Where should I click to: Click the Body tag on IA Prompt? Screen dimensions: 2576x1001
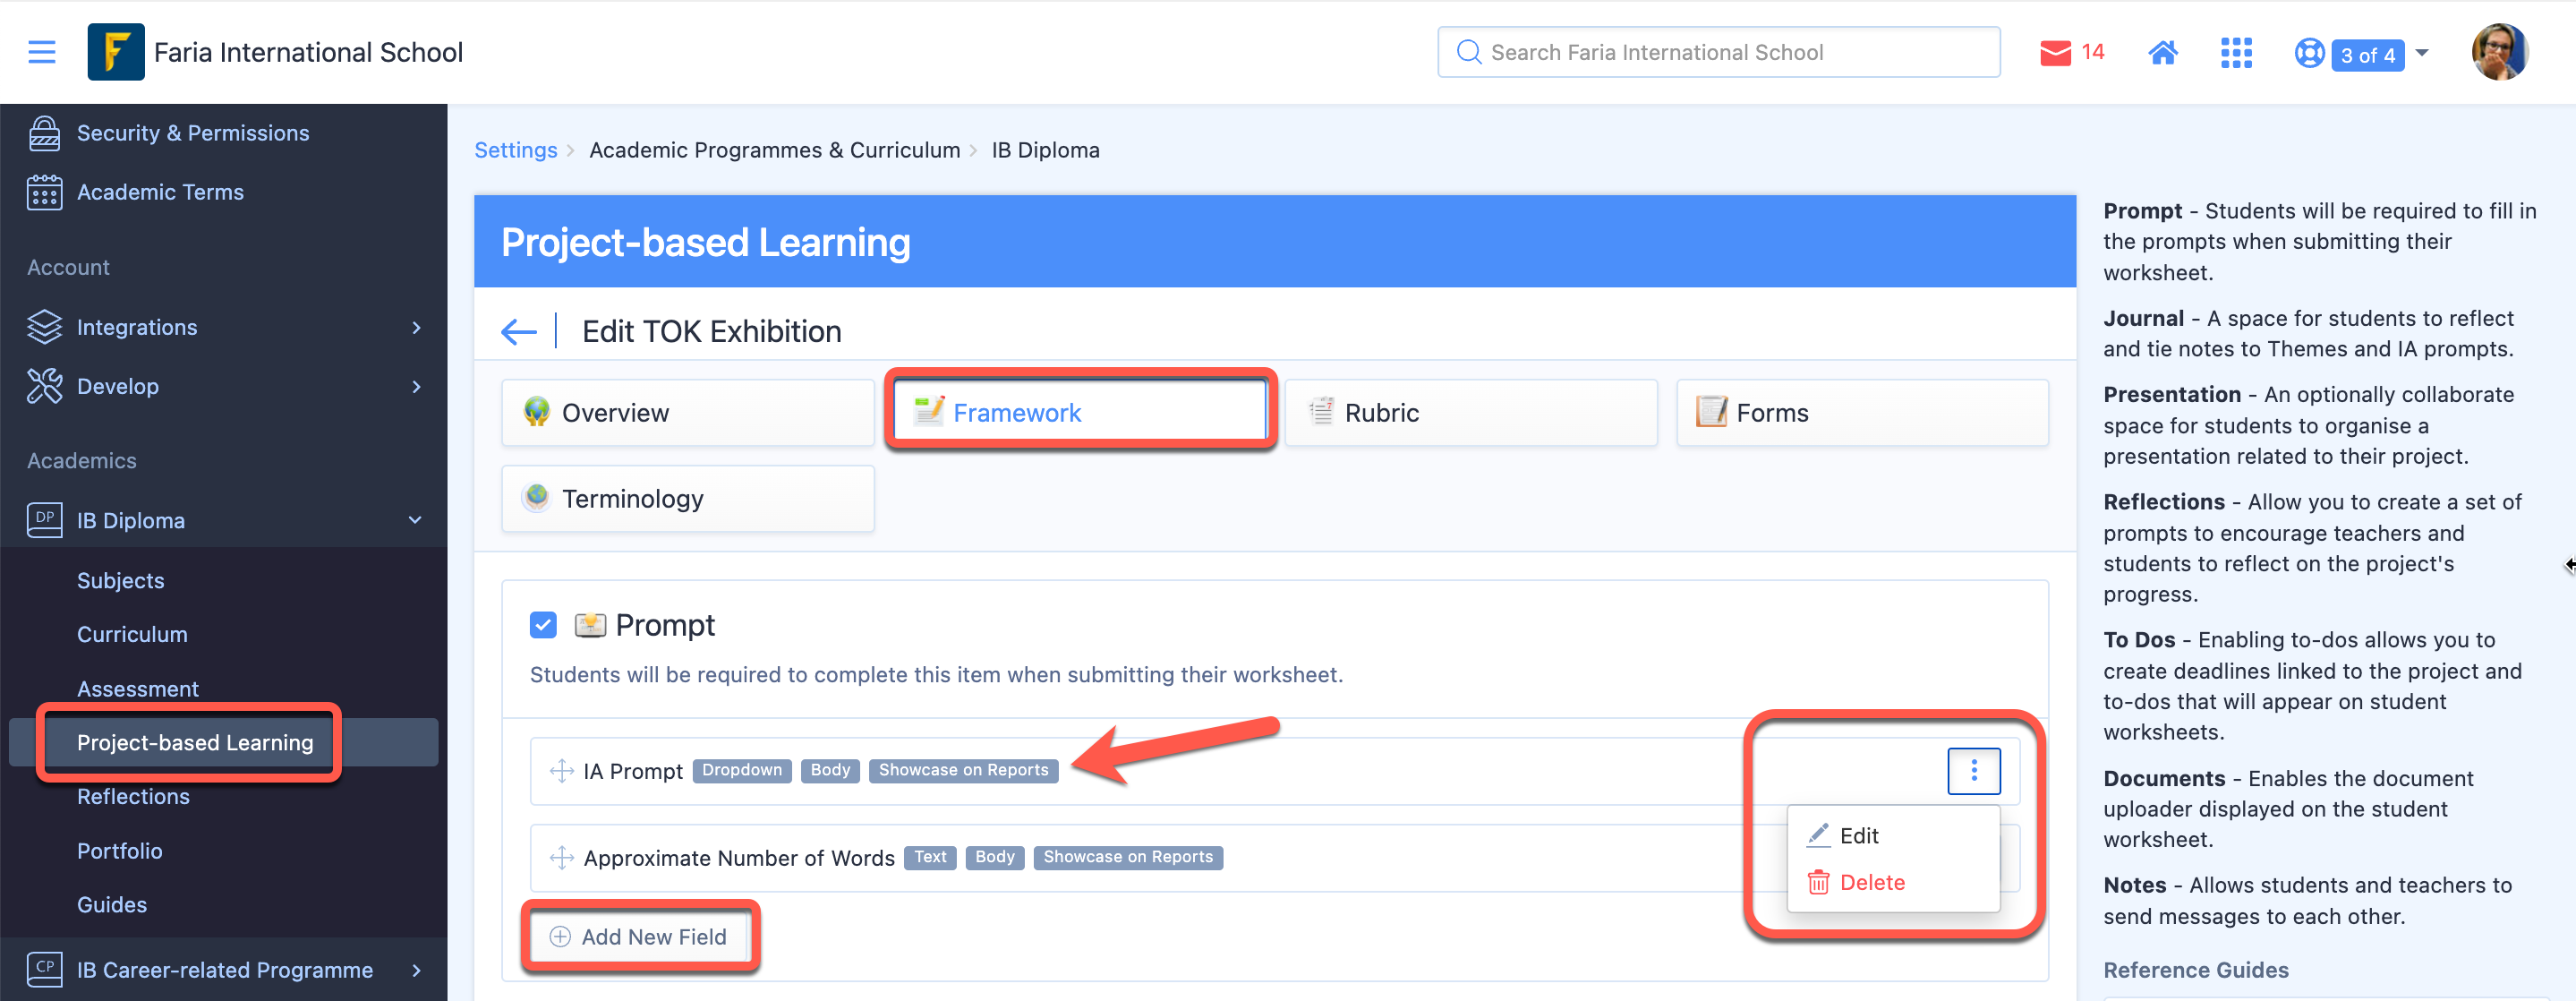pyautogui.click(x=830, y=770)
